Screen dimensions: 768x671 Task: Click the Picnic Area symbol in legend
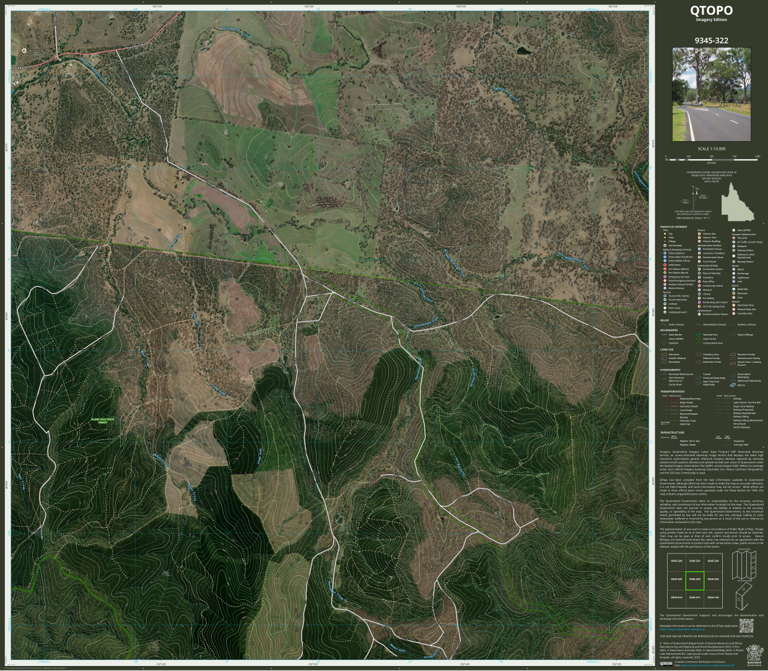click(665, 308)
